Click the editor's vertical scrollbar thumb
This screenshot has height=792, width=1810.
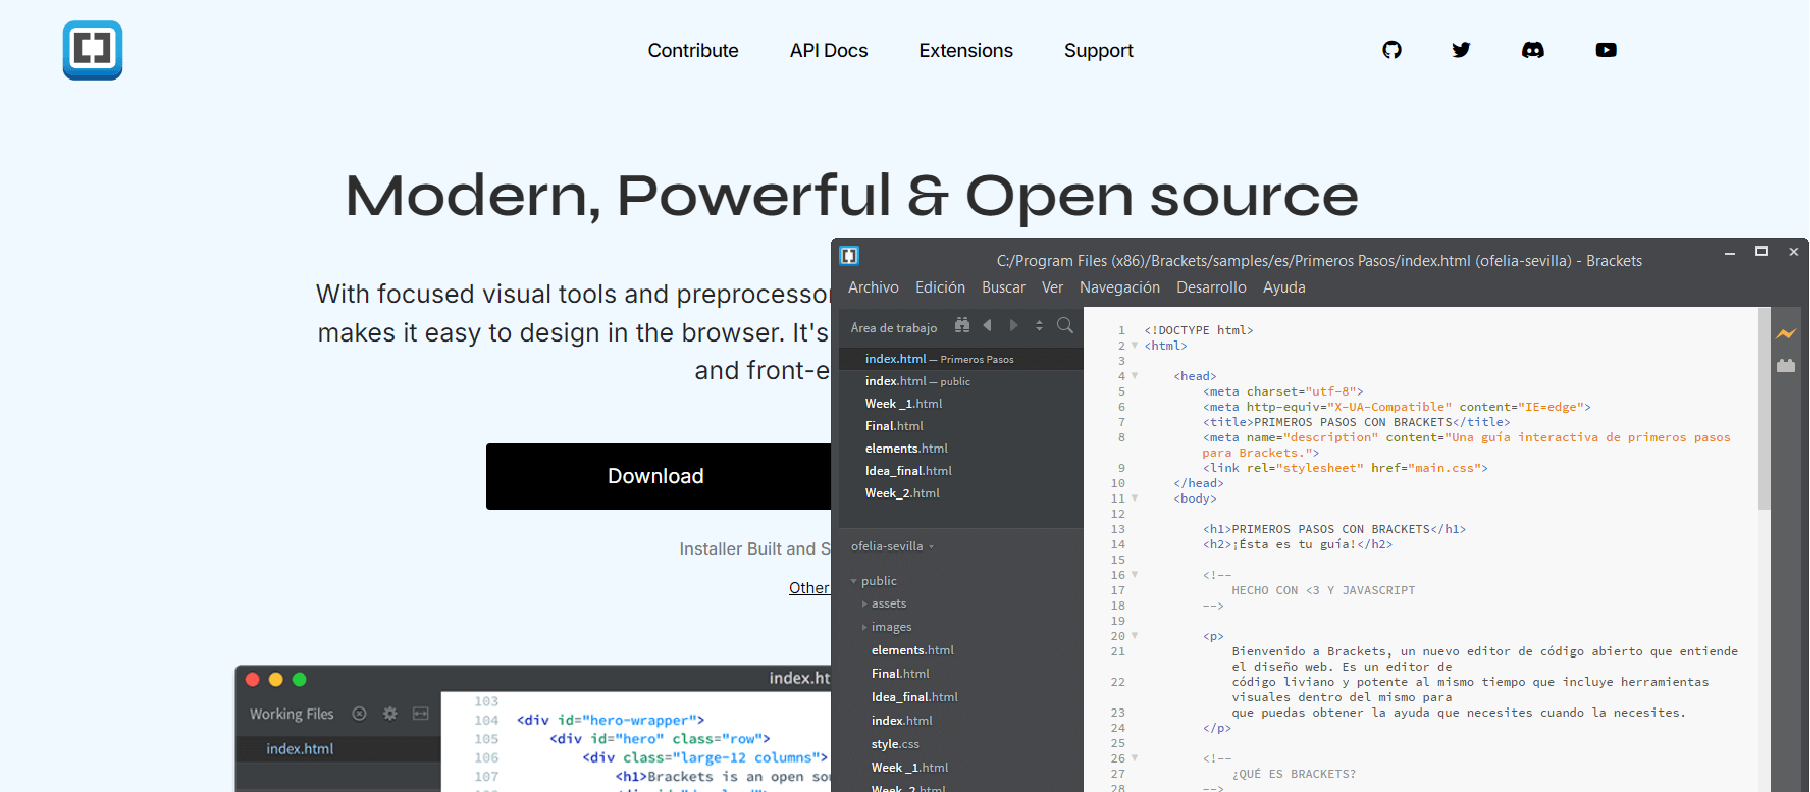pos(1764,410)
